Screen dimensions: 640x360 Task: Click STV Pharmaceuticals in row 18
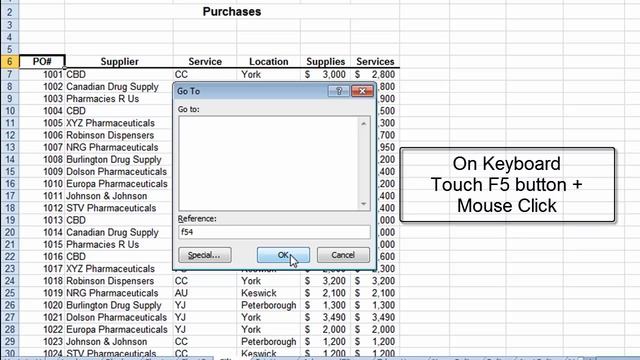click(x=111, y=208)
